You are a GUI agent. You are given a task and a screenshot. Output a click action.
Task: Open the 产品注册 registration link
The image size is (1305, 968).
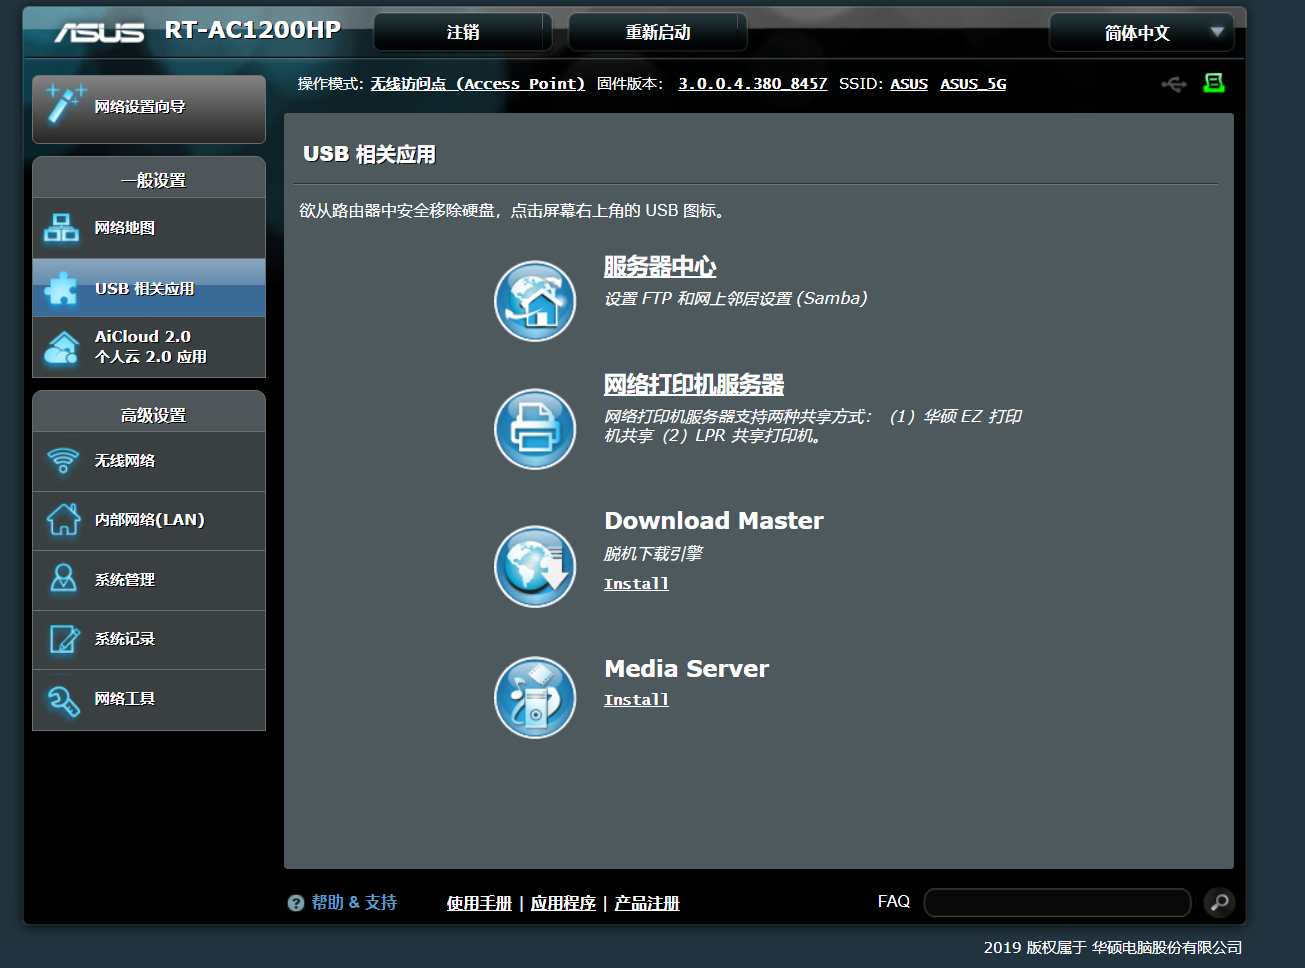point(647,903)
